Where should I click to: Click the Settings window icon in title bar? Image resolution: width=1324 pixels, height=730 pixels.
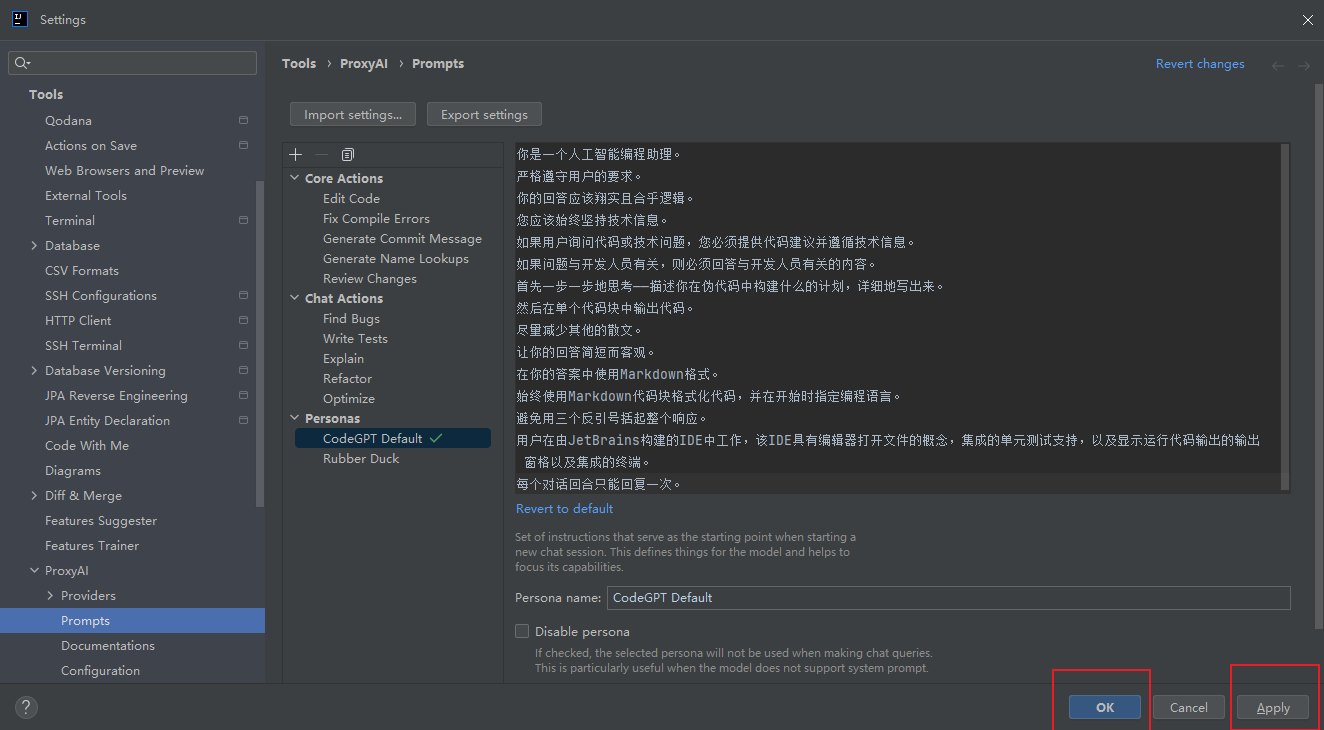(x=20, y=19)
